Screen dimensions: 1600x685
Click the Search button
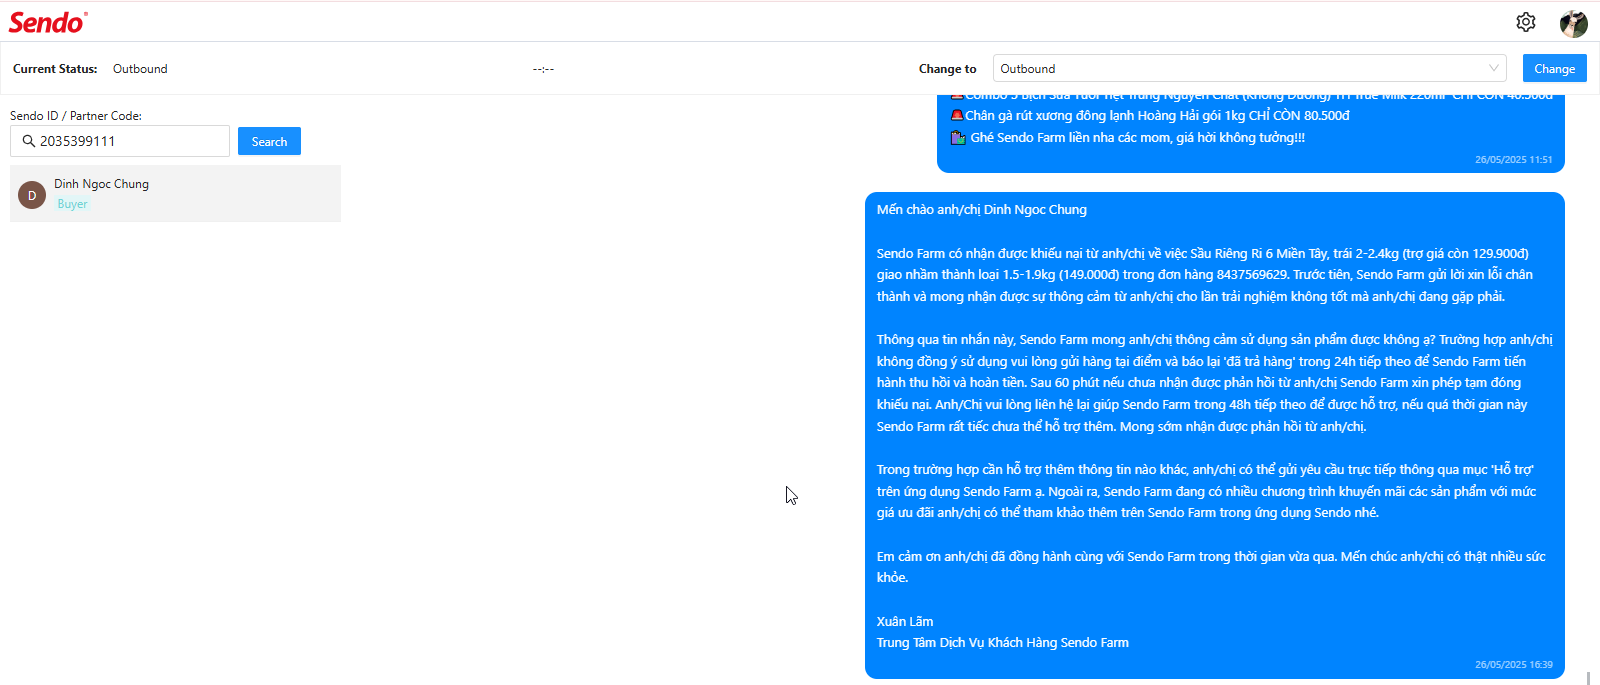coord(269,141)
